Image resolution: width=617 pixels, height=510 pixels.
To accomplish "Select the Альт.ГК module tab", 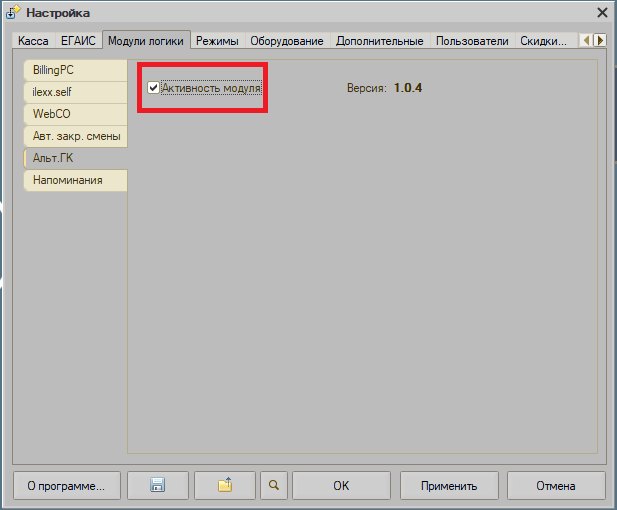I will 76,158.
